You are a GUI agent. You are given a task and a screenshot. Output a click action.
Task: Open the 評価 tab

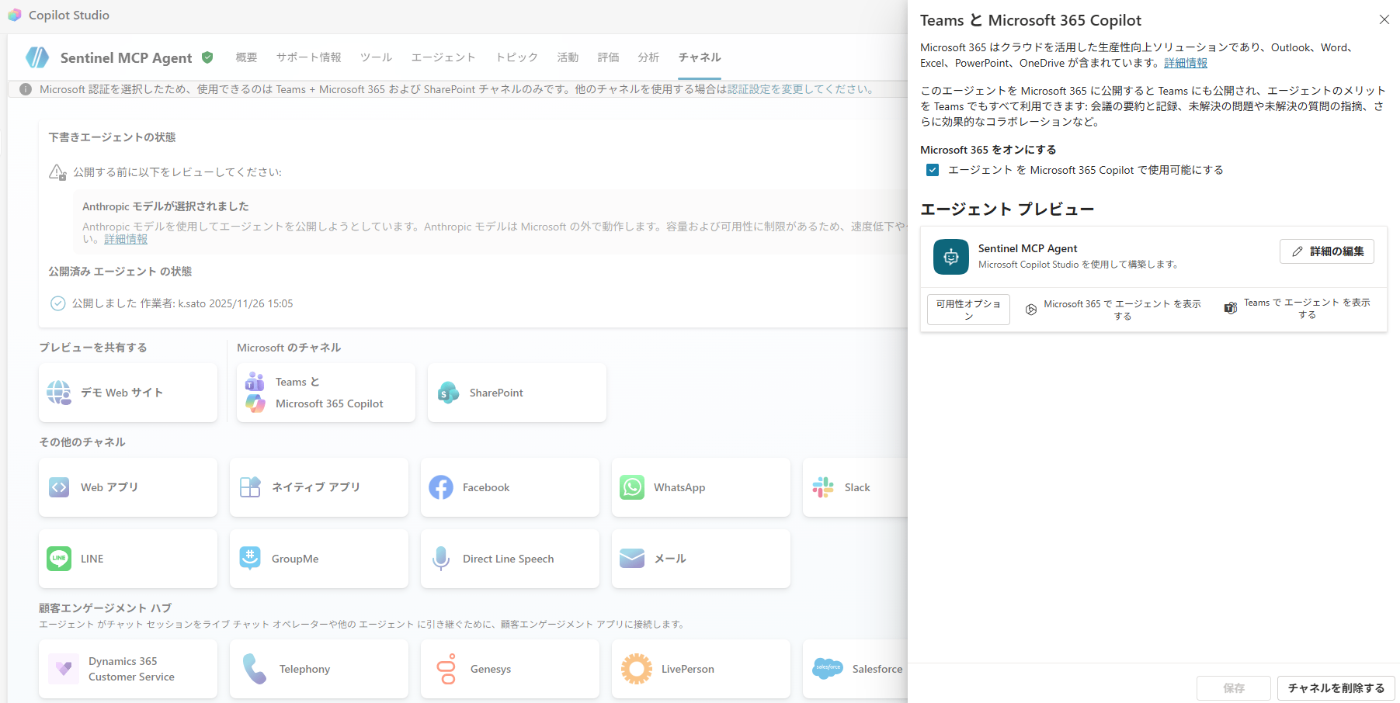(x=608, y=57)
